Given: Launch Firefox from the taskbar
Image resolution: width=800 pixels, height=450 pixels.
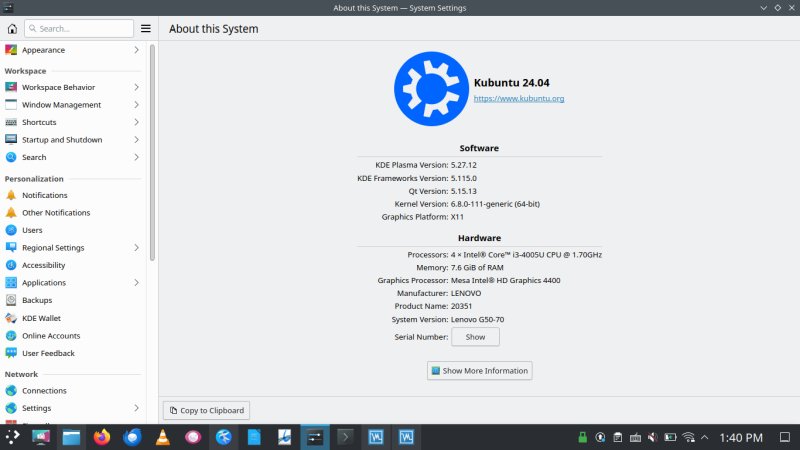Looking at the screenshot, I should click(x=102, y=437).
